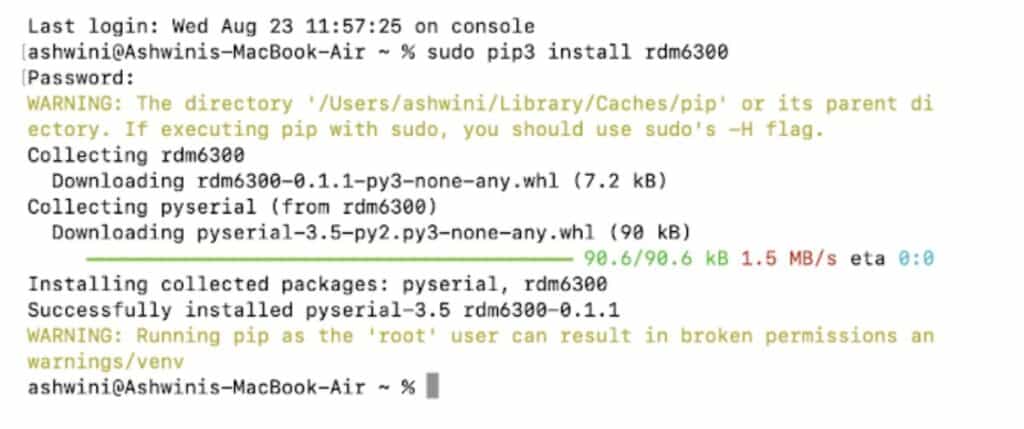Click the yellow 'root' user warning line

480,336
